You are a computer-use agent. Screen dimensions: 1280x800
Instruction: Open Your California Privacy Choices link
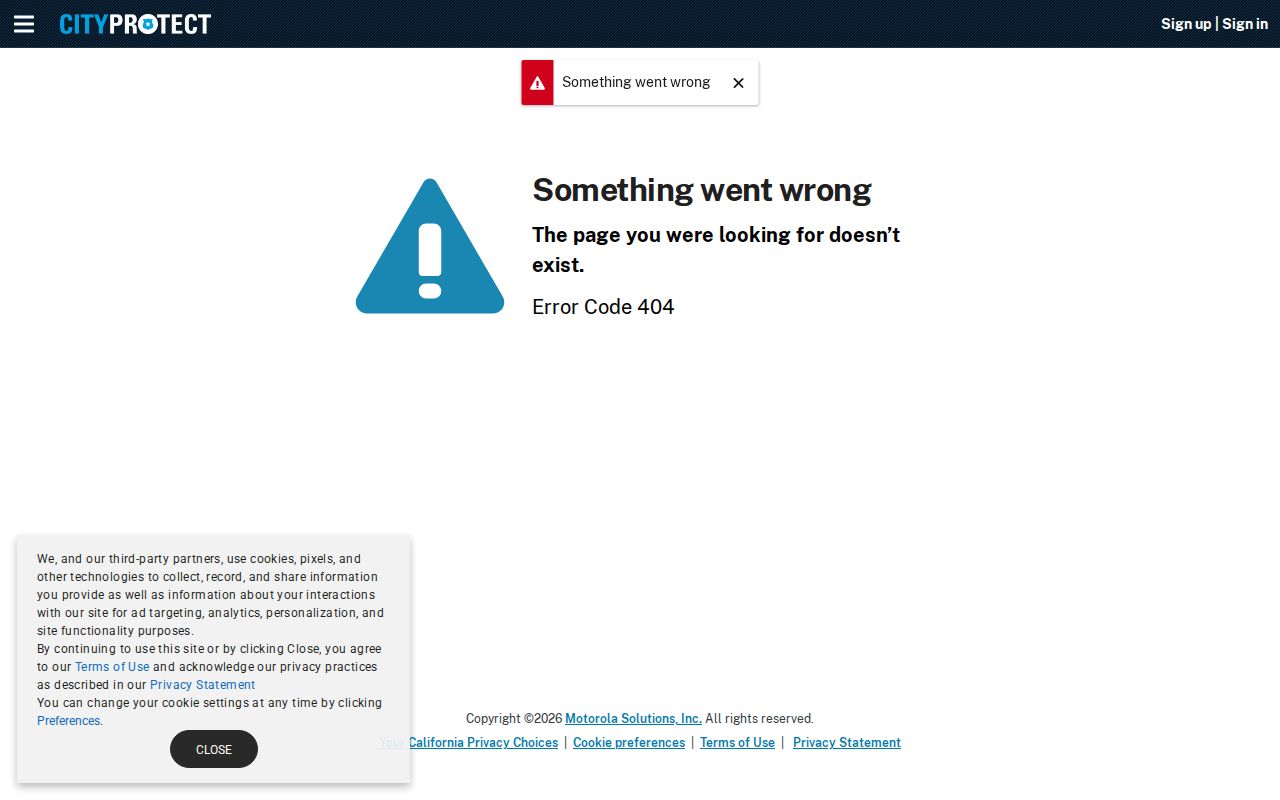point(469,743)
